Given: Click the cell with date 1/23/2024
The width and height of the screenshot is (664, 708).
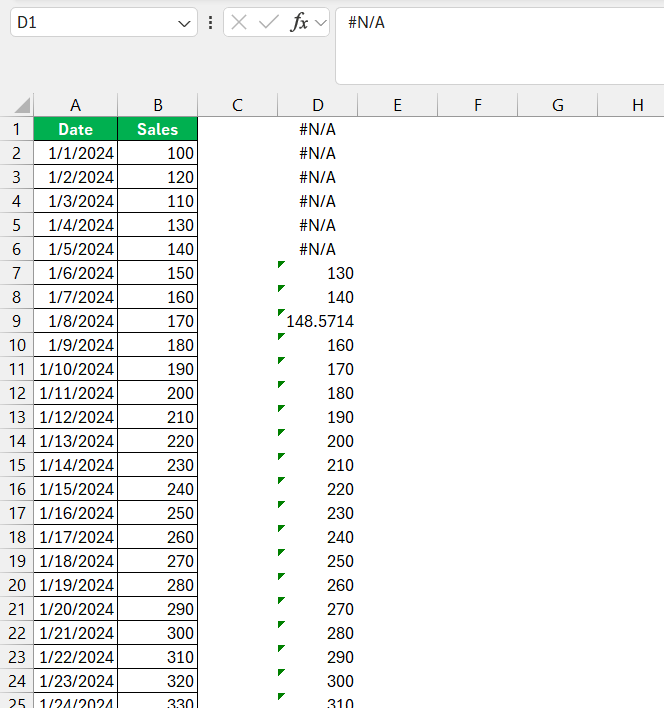Looking at the screenshot, I should tap(75, 681).
